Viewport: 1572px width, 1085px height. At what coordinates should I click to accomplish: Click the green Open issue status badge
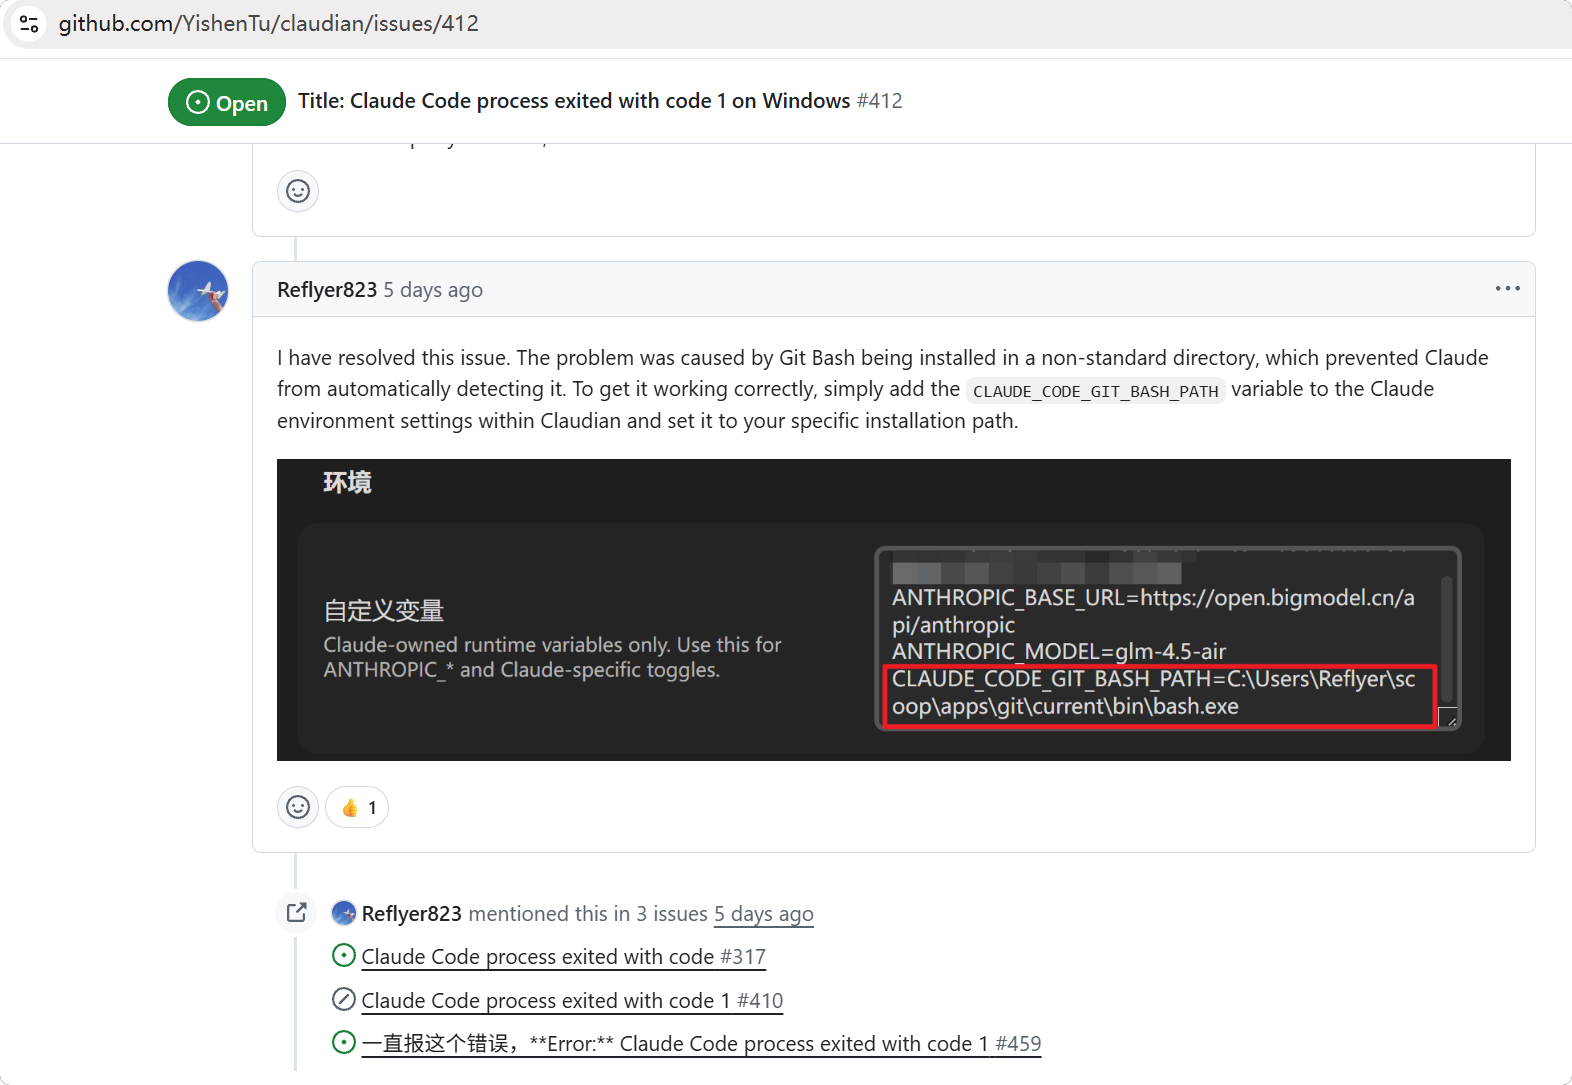[x=227, y=102]
